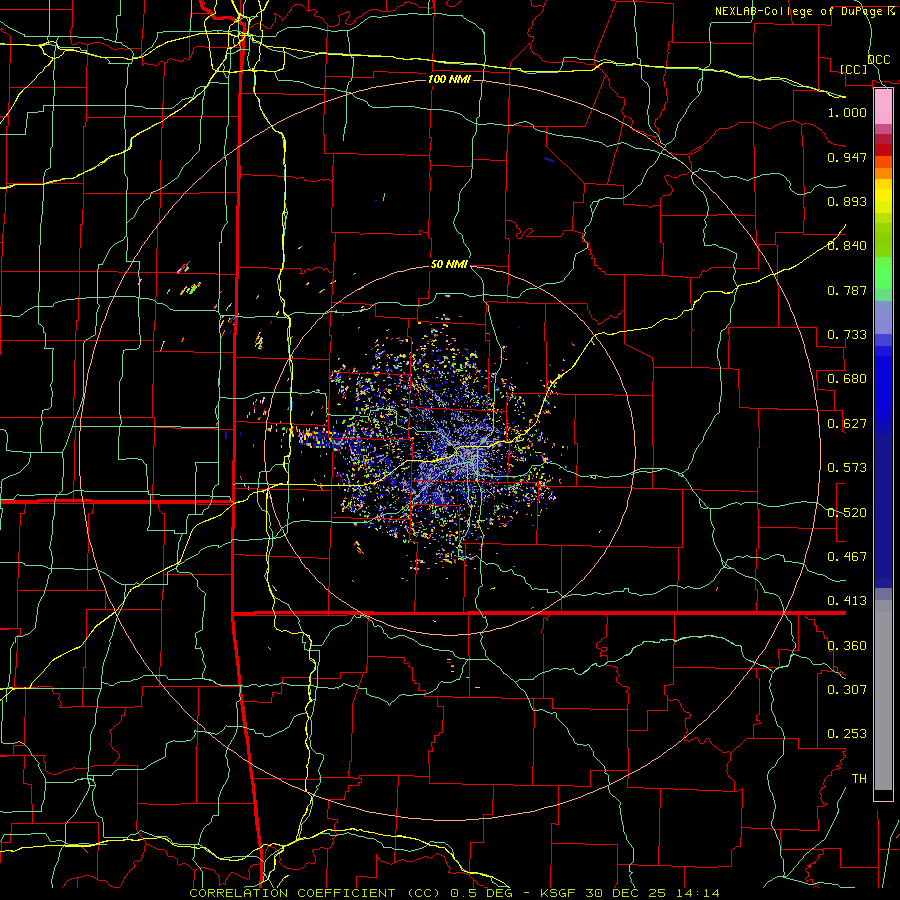Image resolution: width=900 pixels, height=900 pixels.
Task: Click the 14:14 timestamp
Action: pos(700,893)
